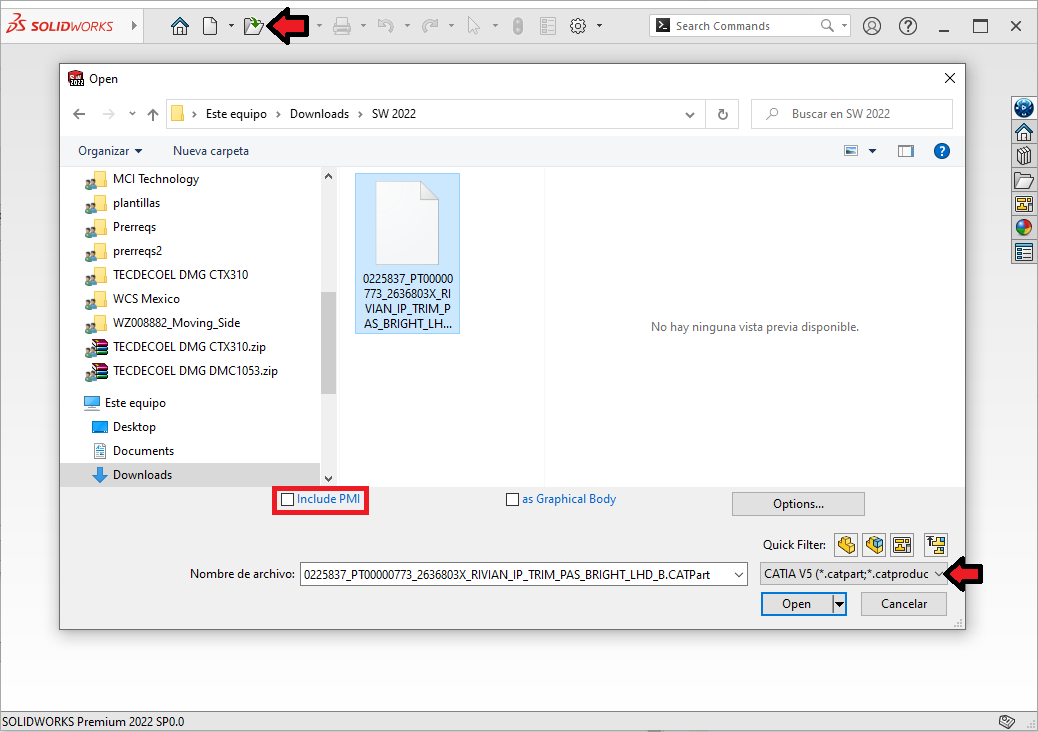Open the File Properties icon
Image resolution: width=1038 pixels, height=732 pixels.
click(548, 26)
